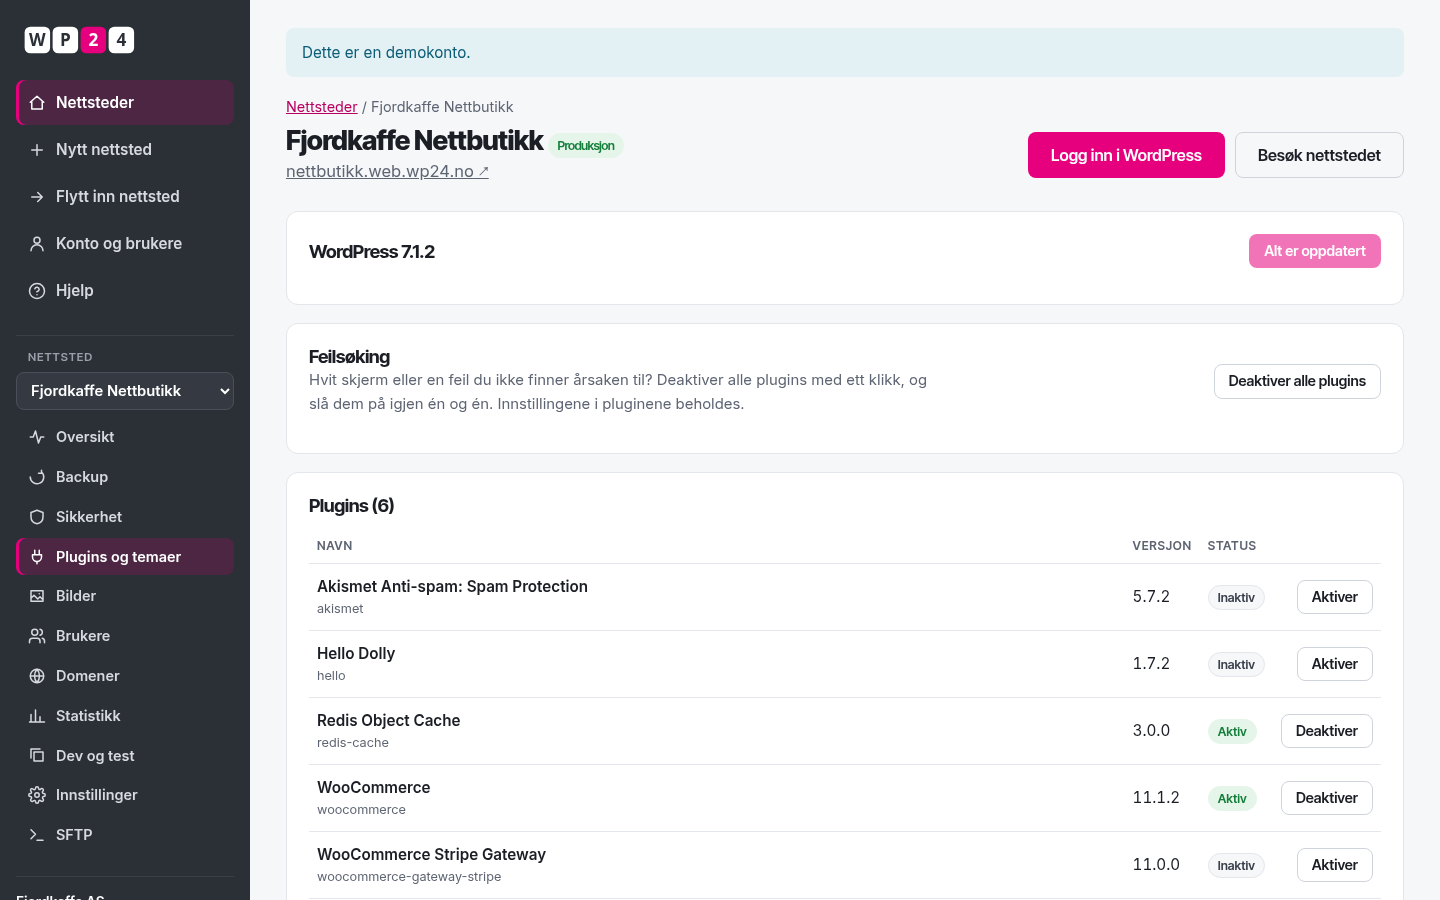Click the WP24 logo

[x=79, y=40]
